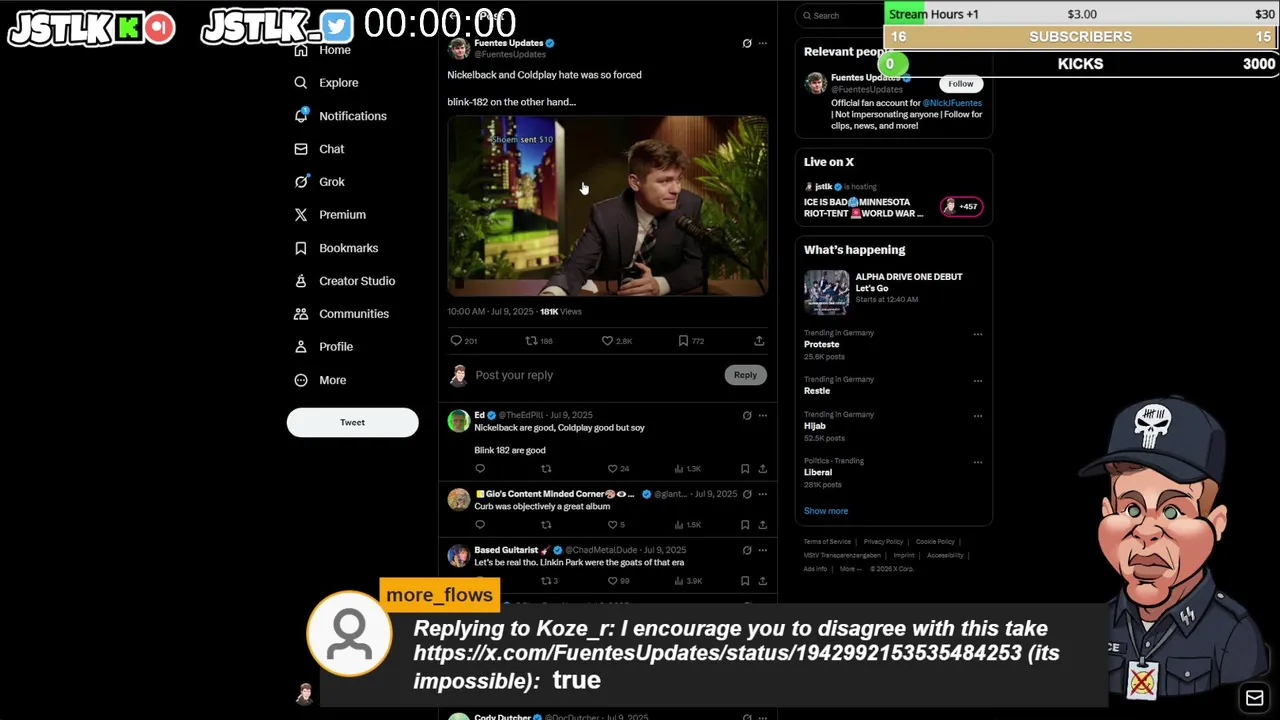
Task: Reply to the Curb album comment
Action: pyautogui.click(x=480, y=525)
